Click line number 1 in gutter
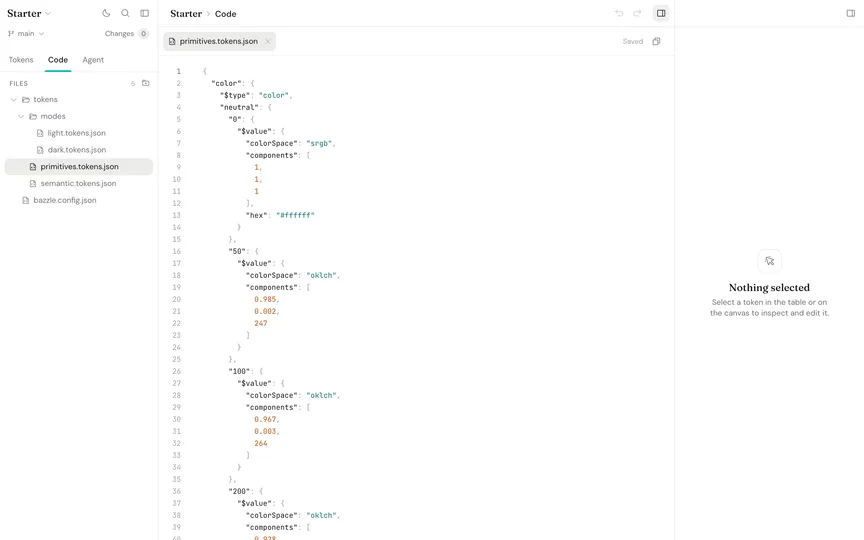The height and width of the screenshot is (540, 864). point(179,72)
